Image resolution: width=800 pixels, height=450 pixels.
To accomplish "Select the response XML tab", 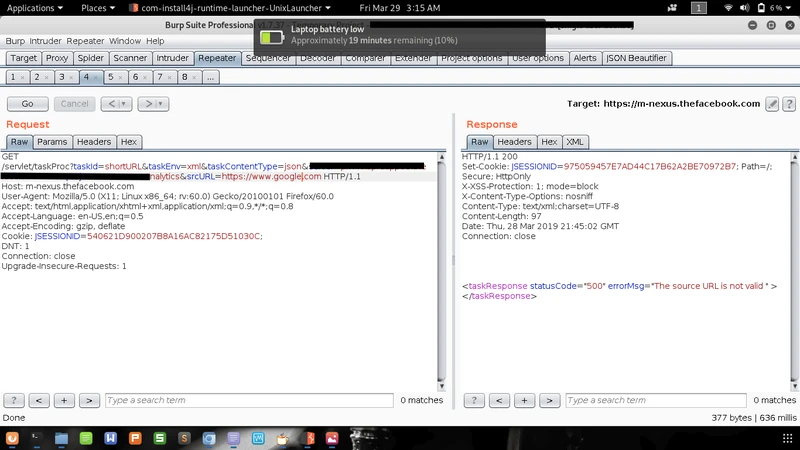I will pyautogui.click(x=574, y=142).
